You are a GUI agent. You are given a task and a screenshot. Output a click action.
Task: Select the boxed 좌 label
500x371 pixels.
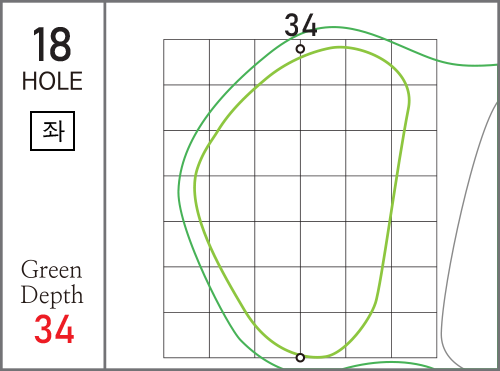[52, 131]
